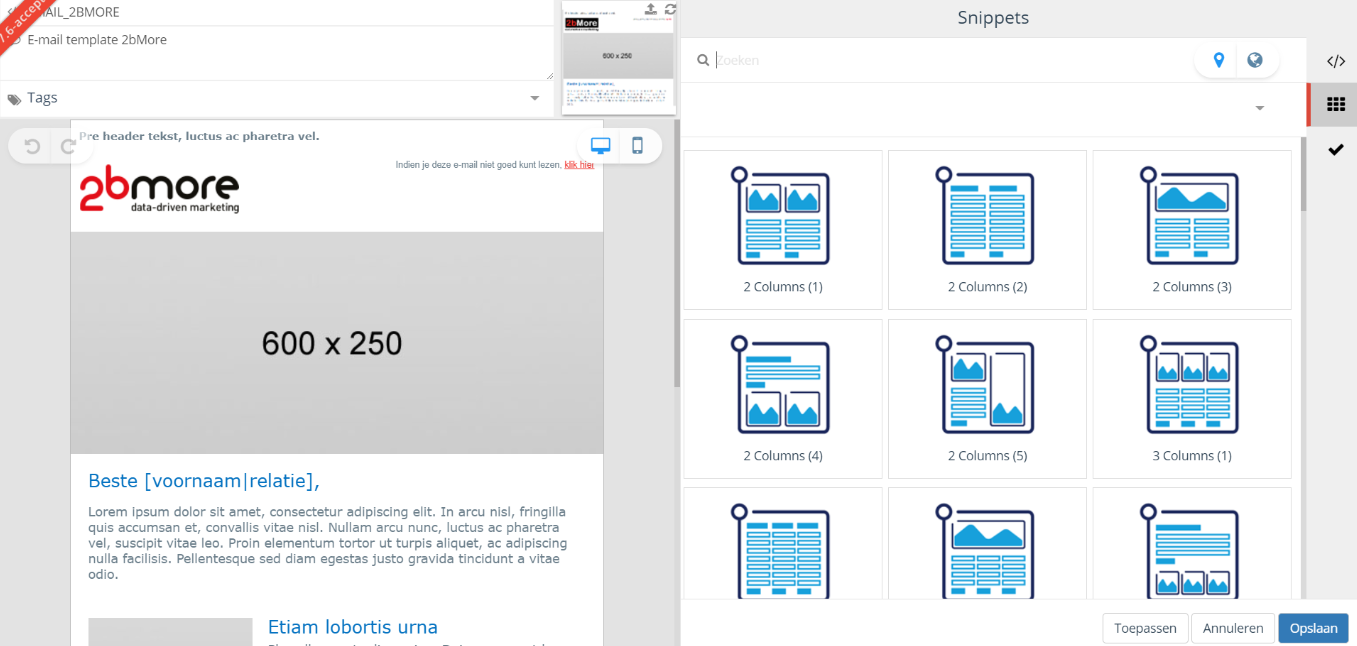
Task: Focus the Zoeken search field
Action: [x=950, y=60]
